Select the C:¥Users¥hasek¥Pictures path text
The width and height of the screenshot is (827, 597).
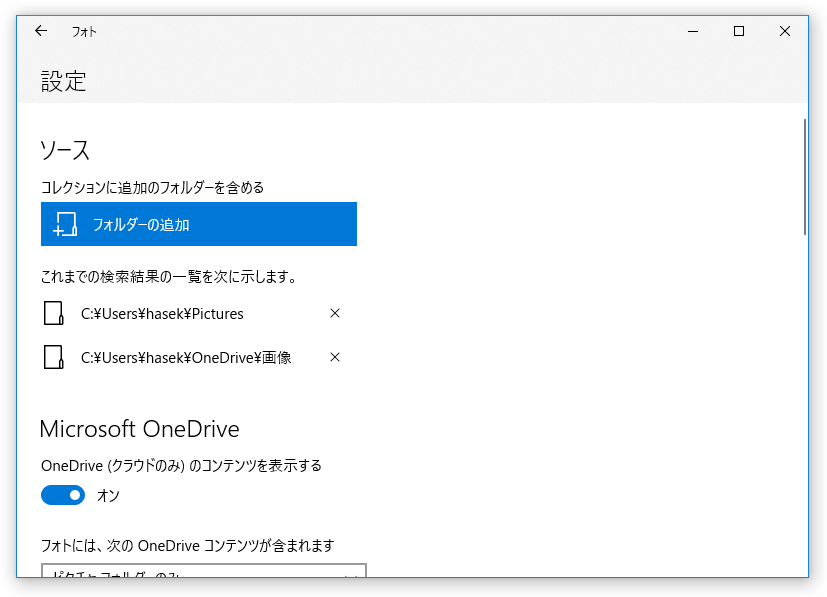pyautogui.click(x=162, y=314)
